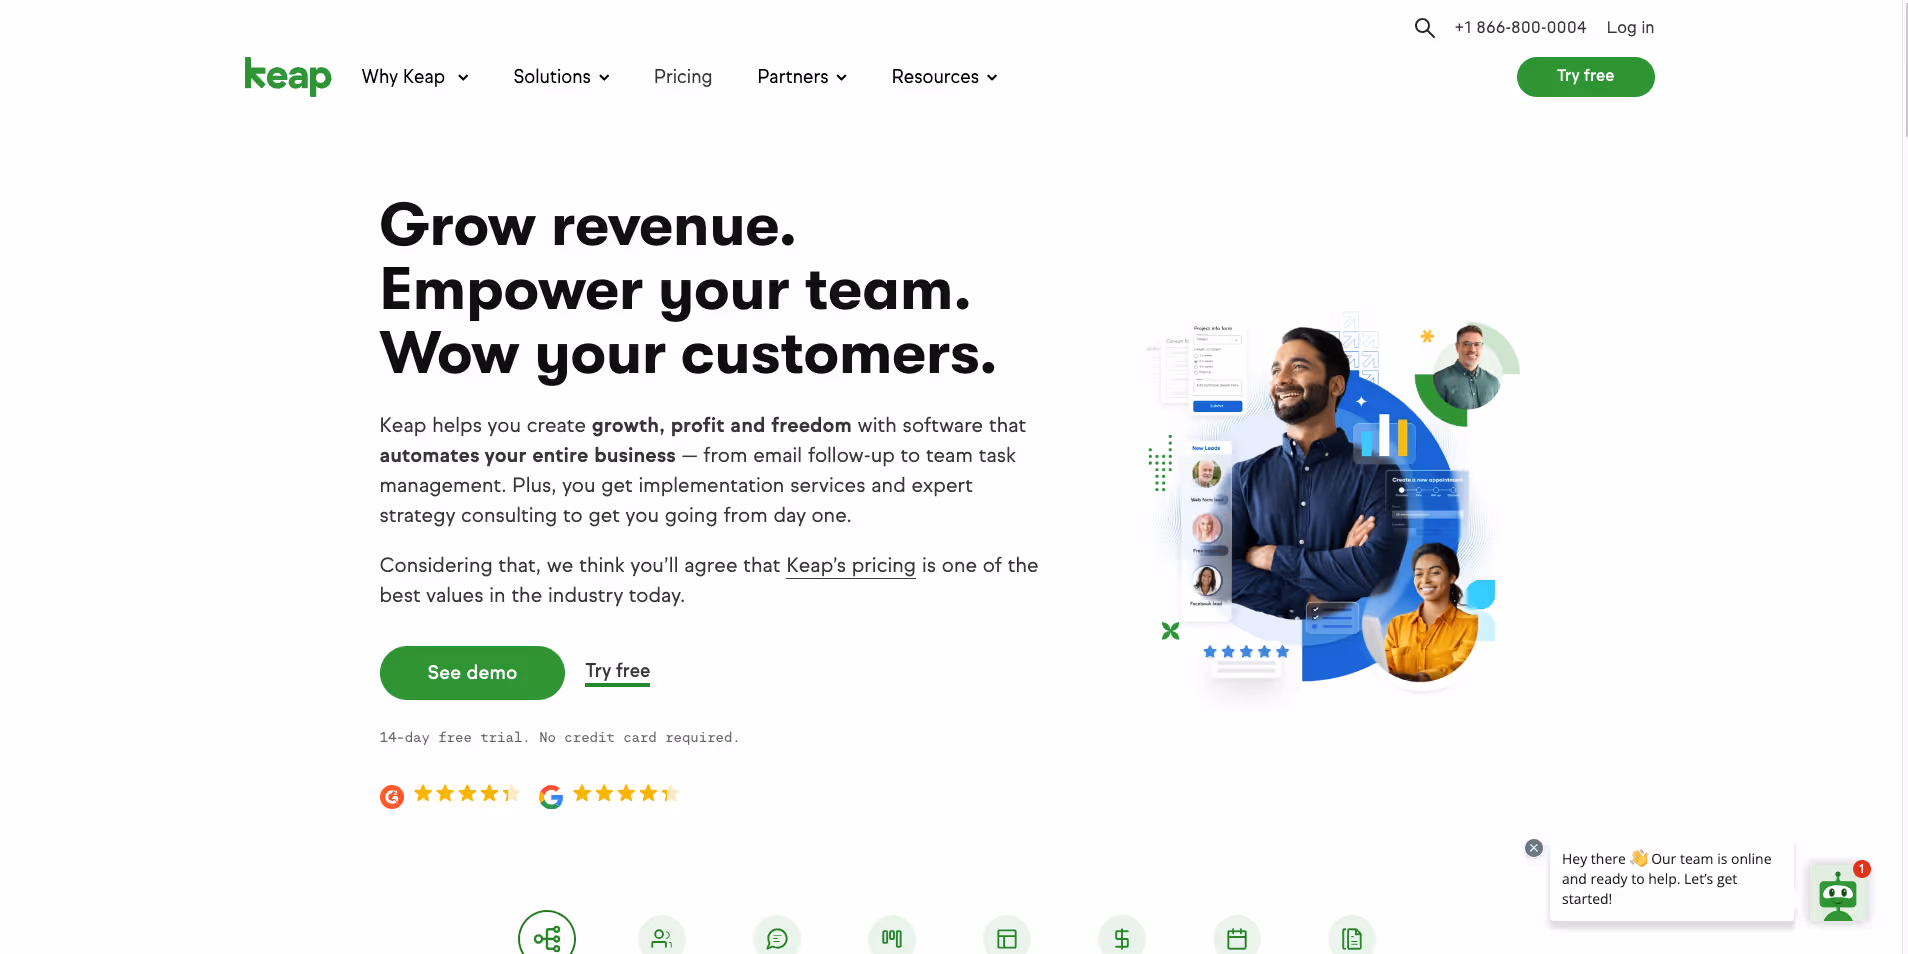Expand the Why Keap dropdown menu
Viewport: 1908px width, 954px height.
tap(415, 77)
